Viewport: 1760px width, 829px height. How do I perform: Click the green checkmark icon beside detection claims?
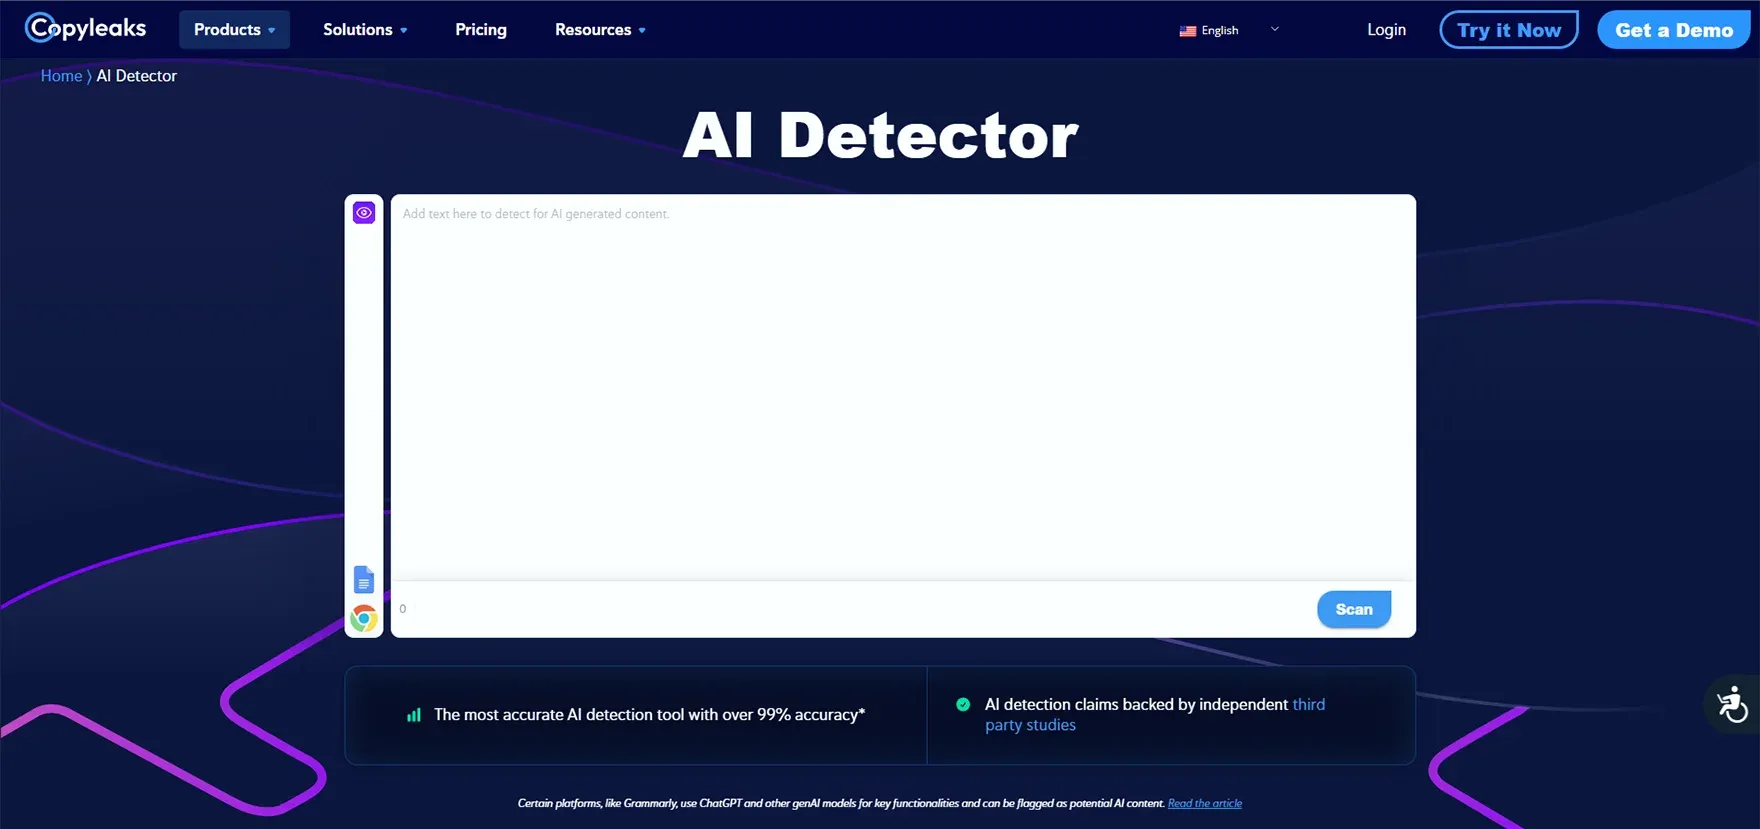pos(963,704)
